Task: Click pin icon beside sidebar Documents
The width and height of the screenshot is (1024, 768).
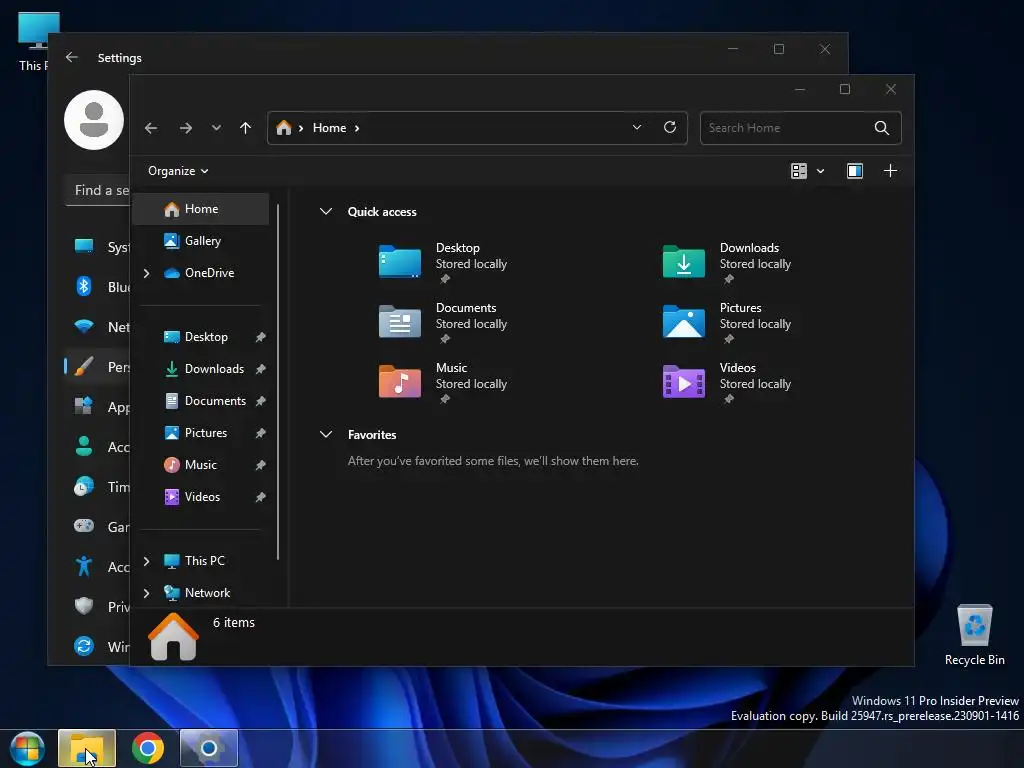Action: 261,401
